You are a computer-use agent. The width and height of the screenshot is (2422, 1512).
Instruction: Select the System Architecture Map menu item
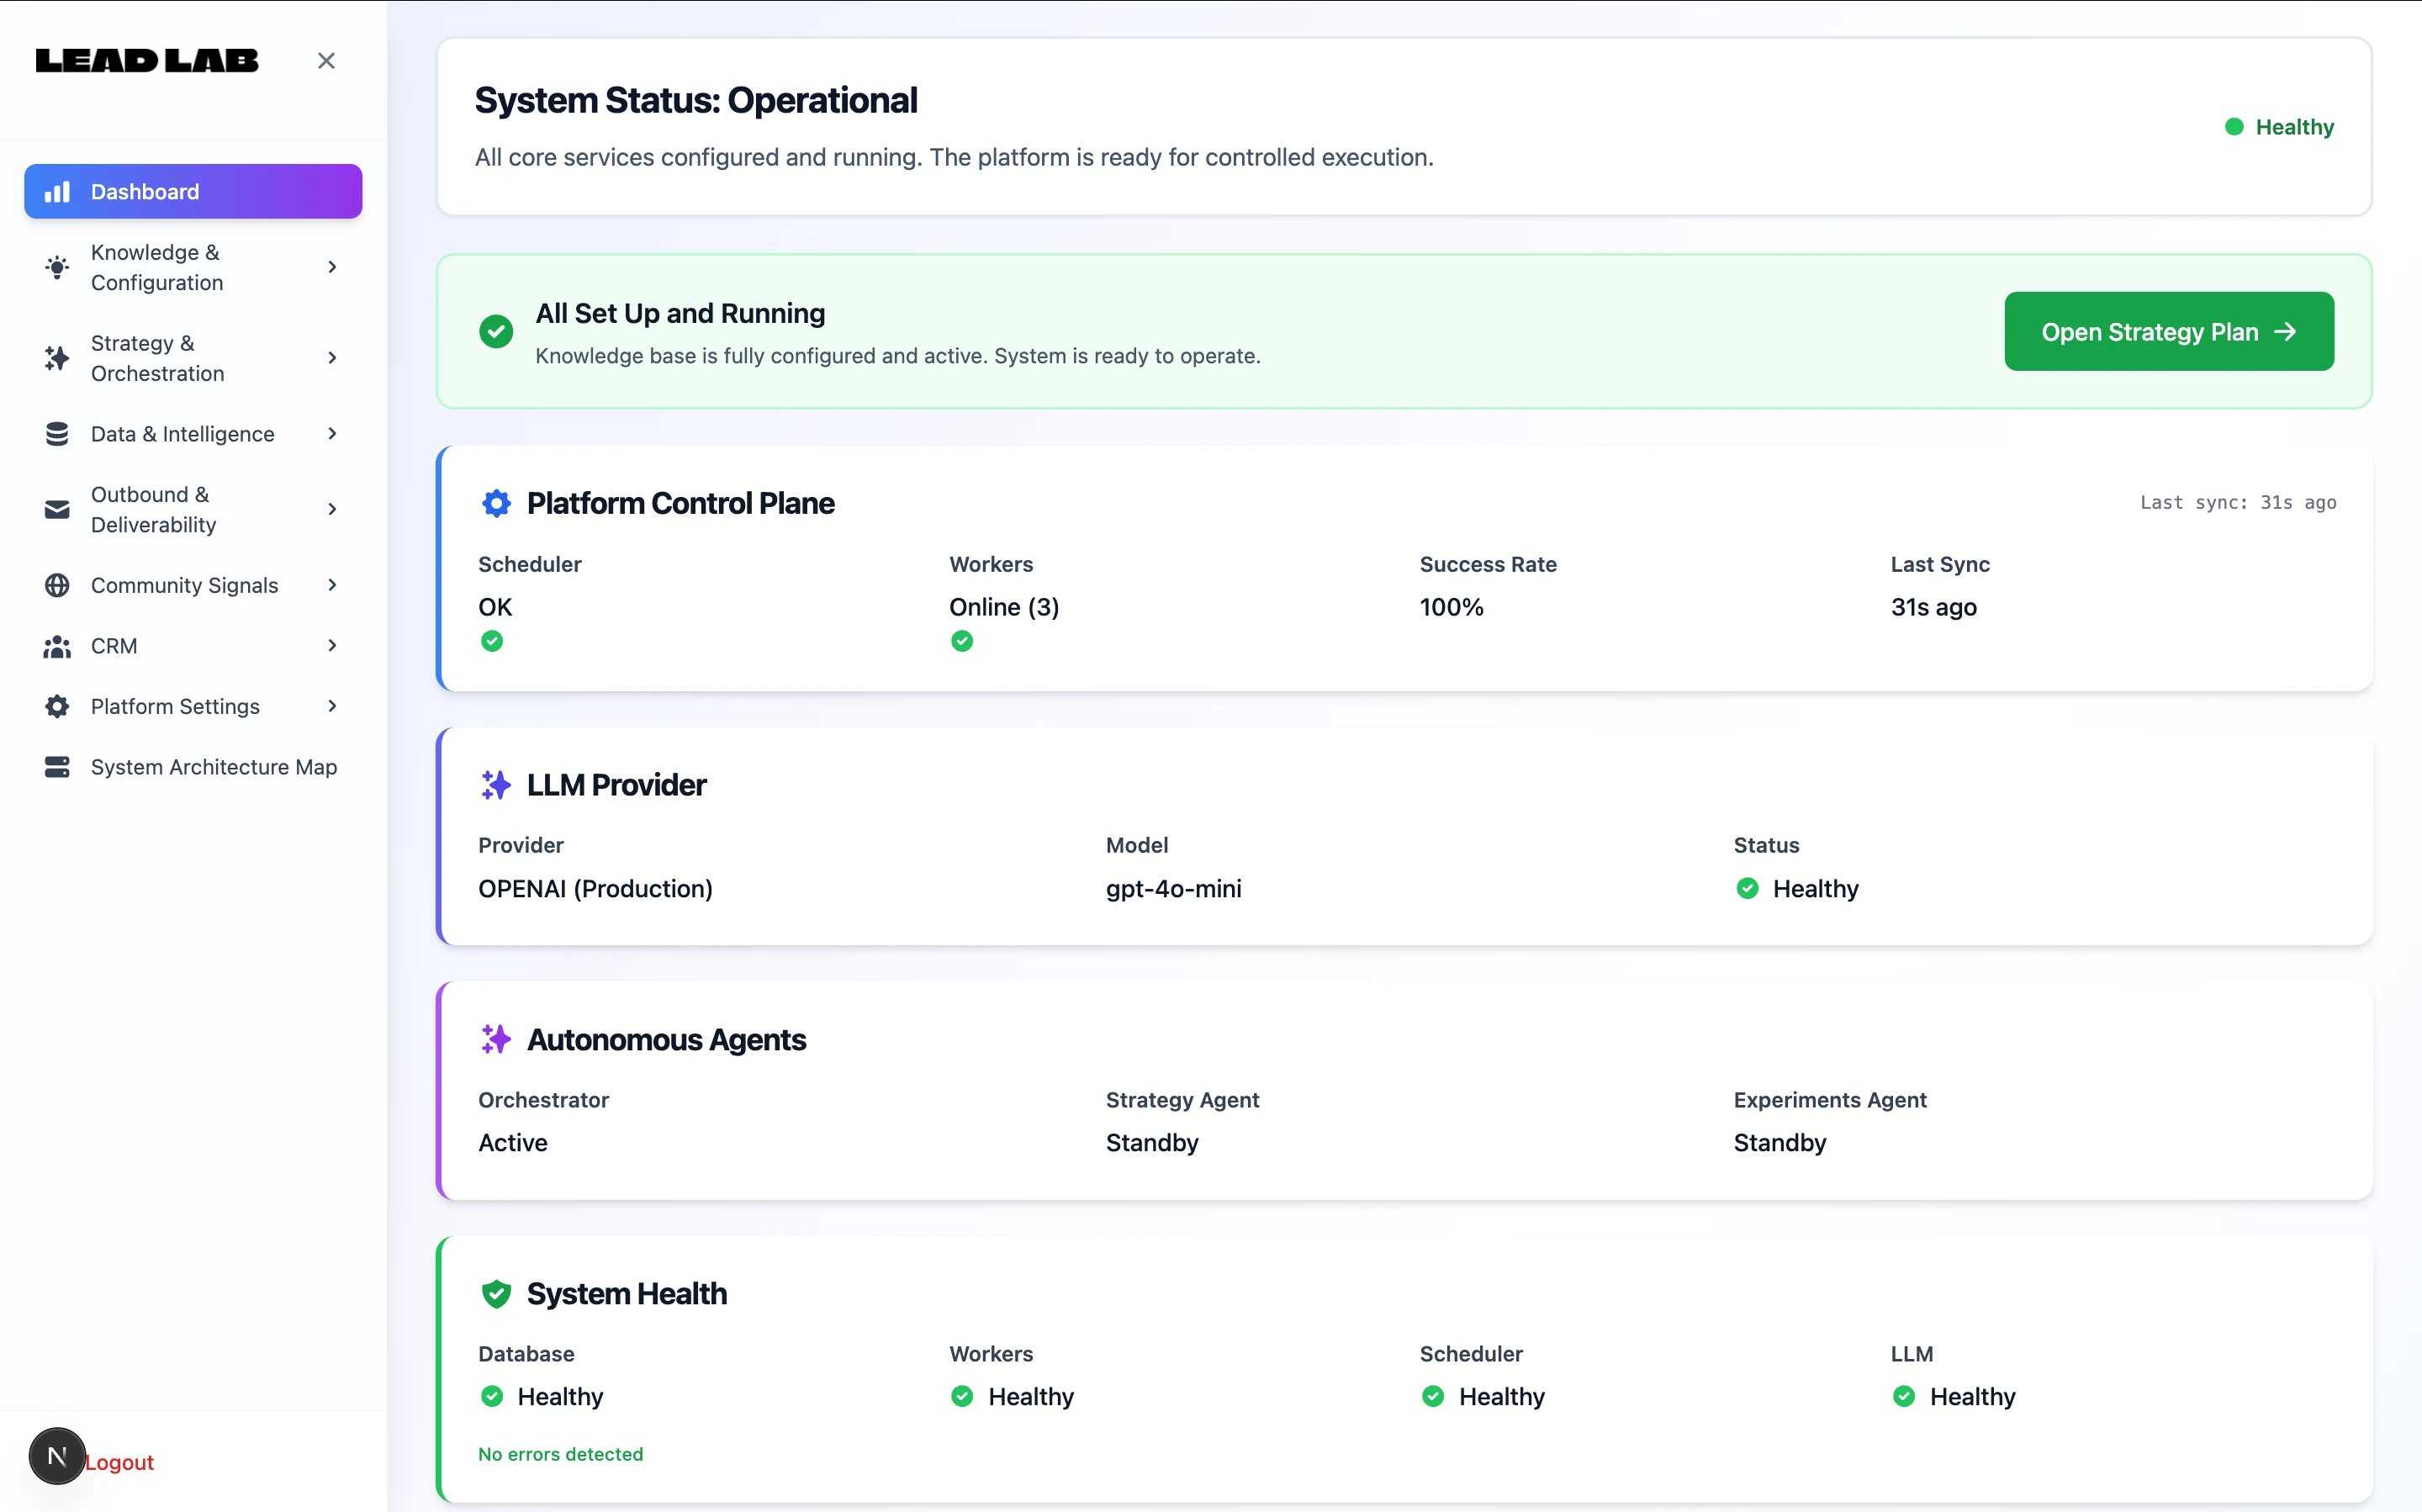pos(213,767)
